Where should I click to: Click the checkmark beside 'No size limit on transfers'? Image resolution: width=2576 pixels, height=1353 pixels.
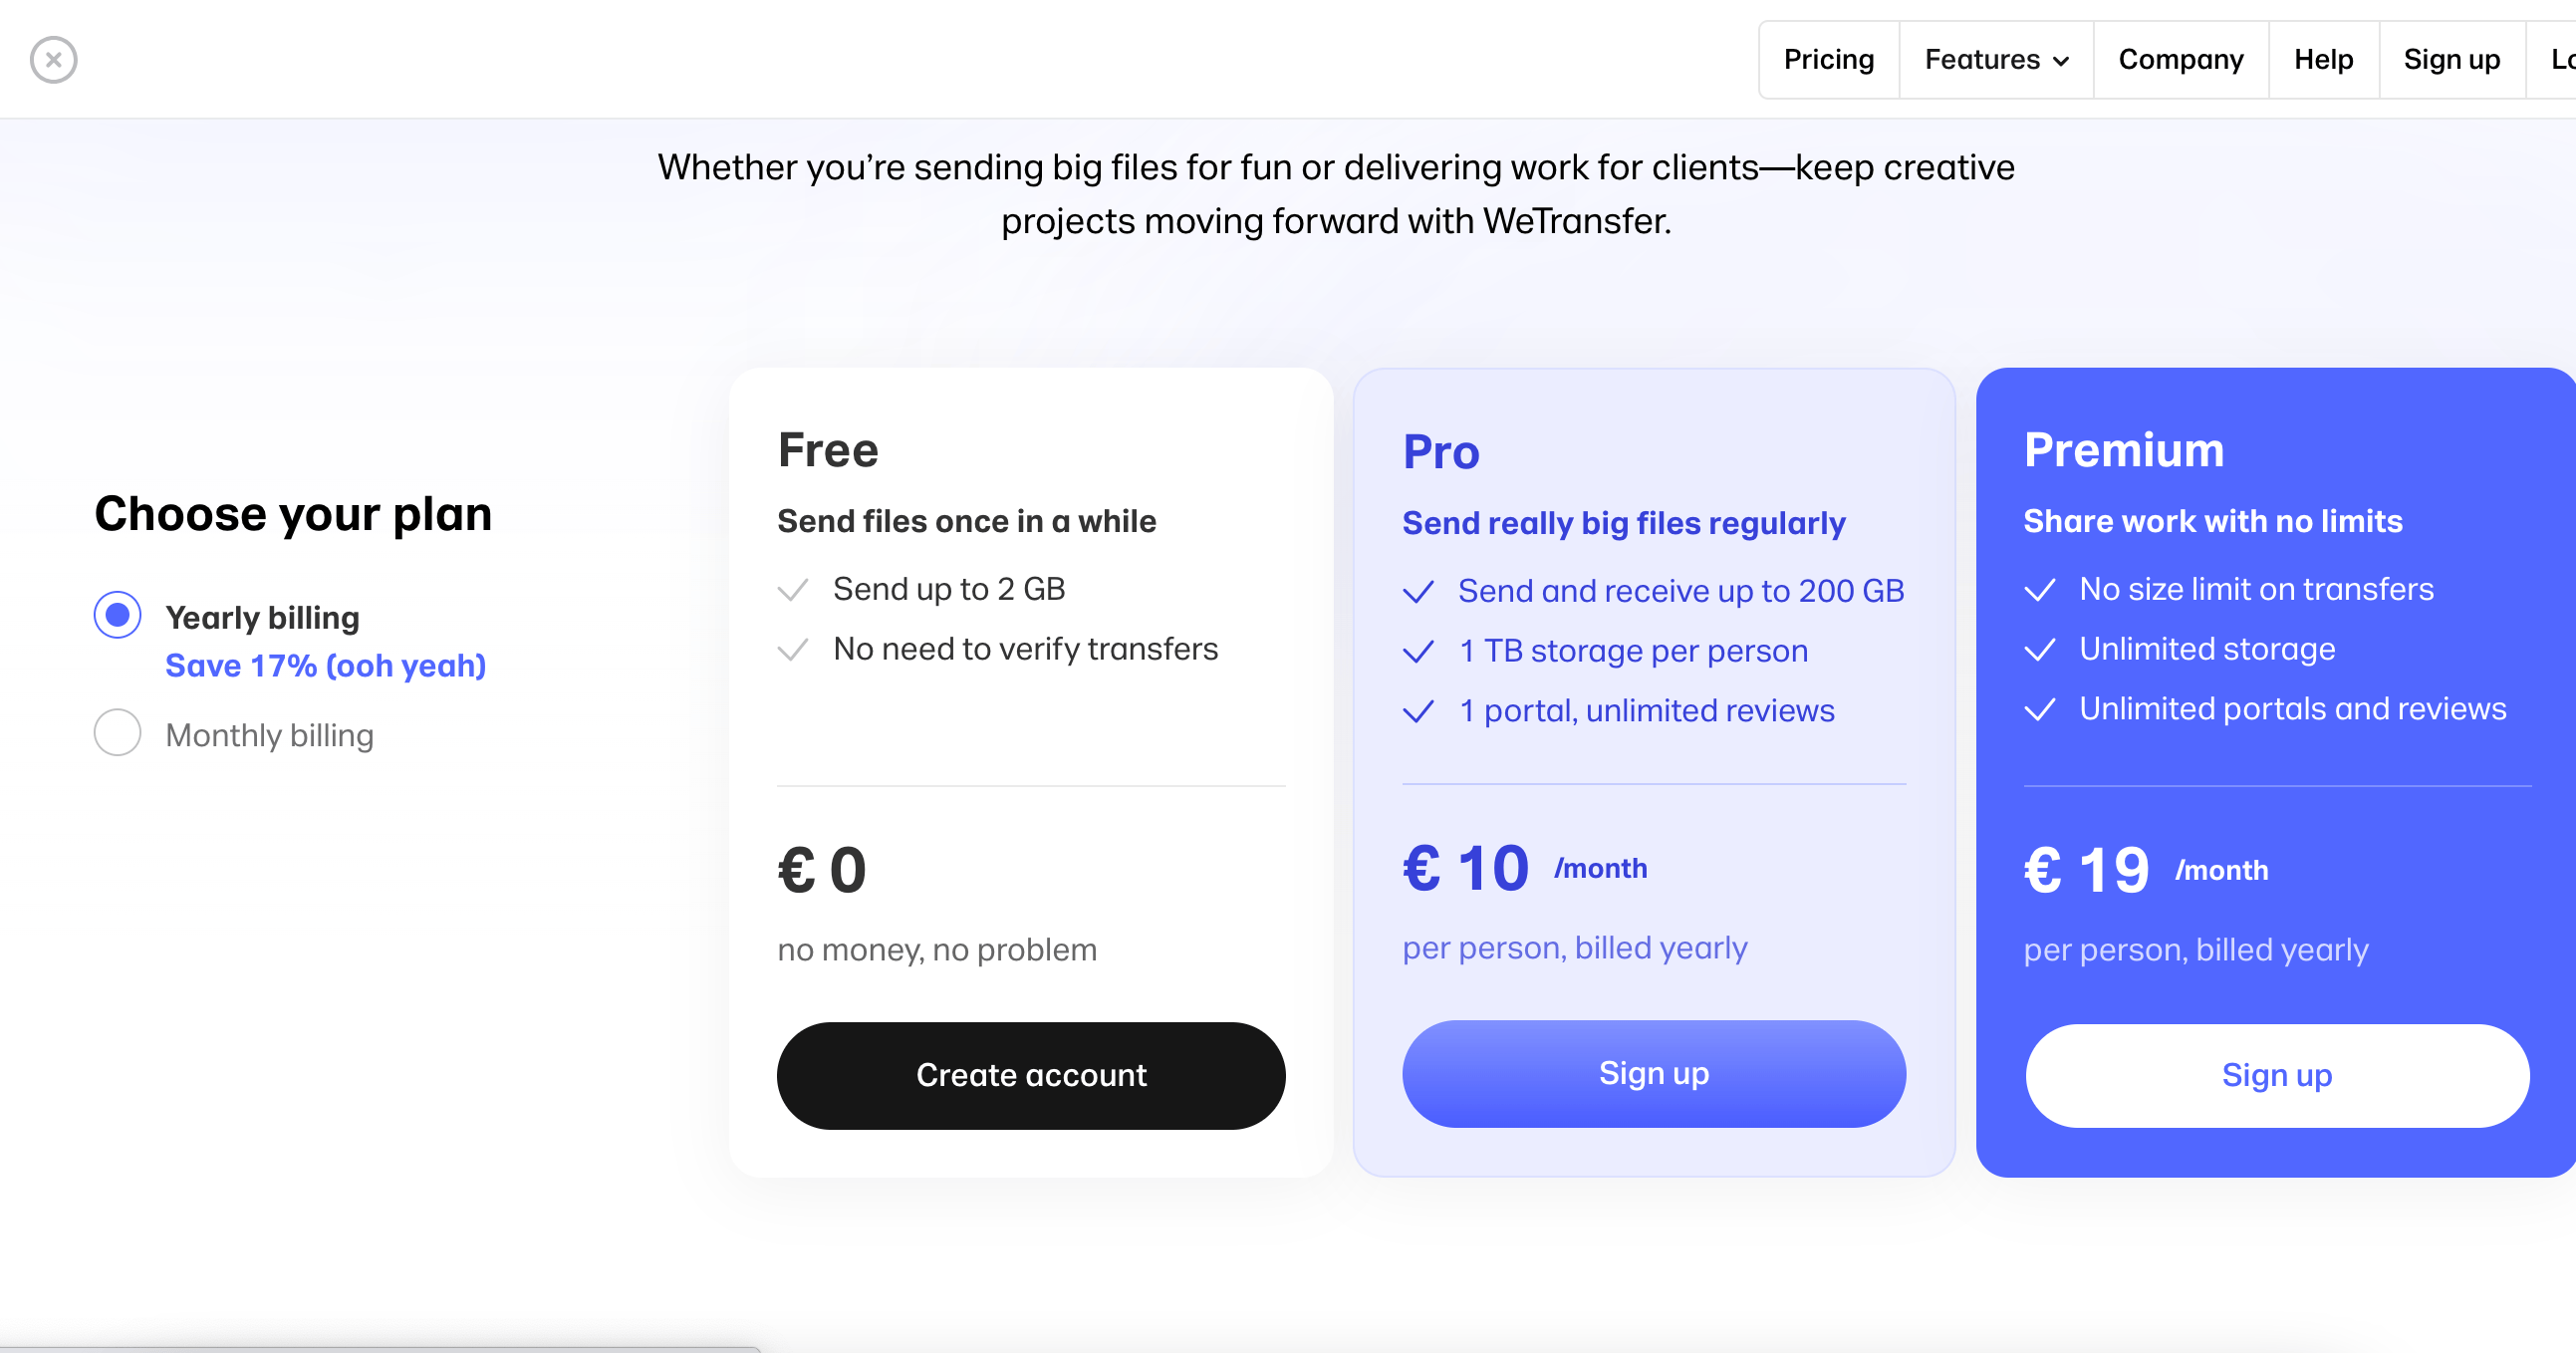point(2041,590)
